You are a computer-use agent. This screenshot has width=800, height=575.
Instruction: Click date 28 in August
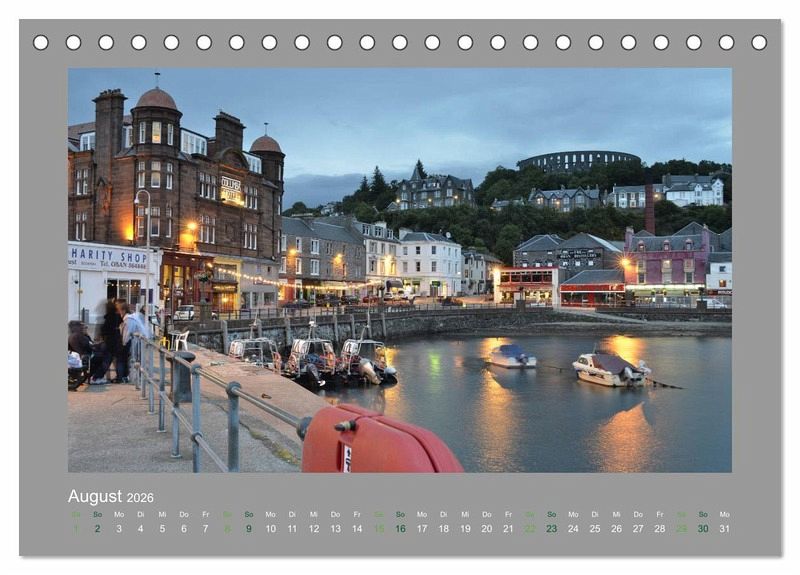(x=660, y=529)
